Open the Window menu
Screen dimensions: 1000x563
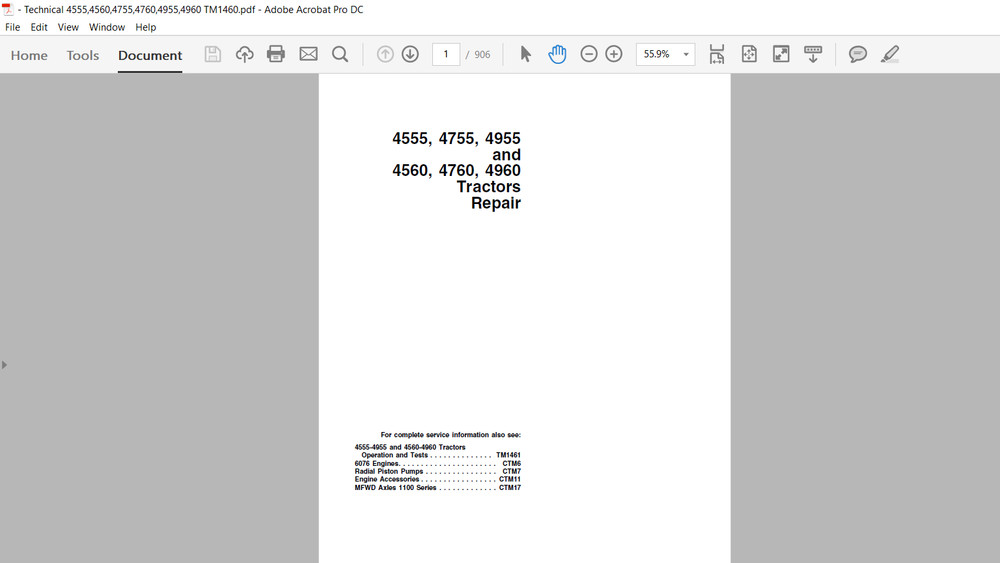pyautogui.click(x=107, y=27)
